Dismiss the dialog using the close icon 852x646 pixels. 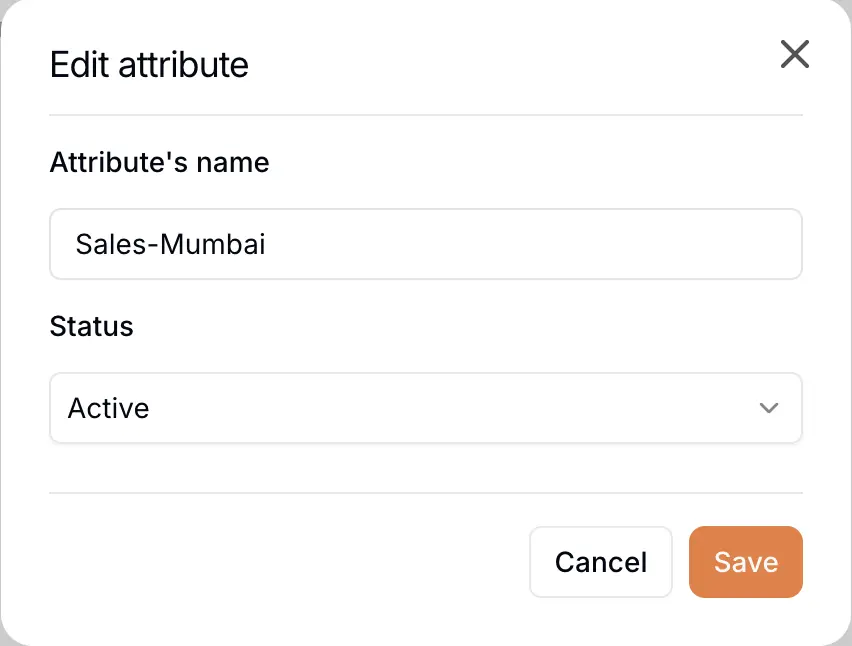[795, 55]
